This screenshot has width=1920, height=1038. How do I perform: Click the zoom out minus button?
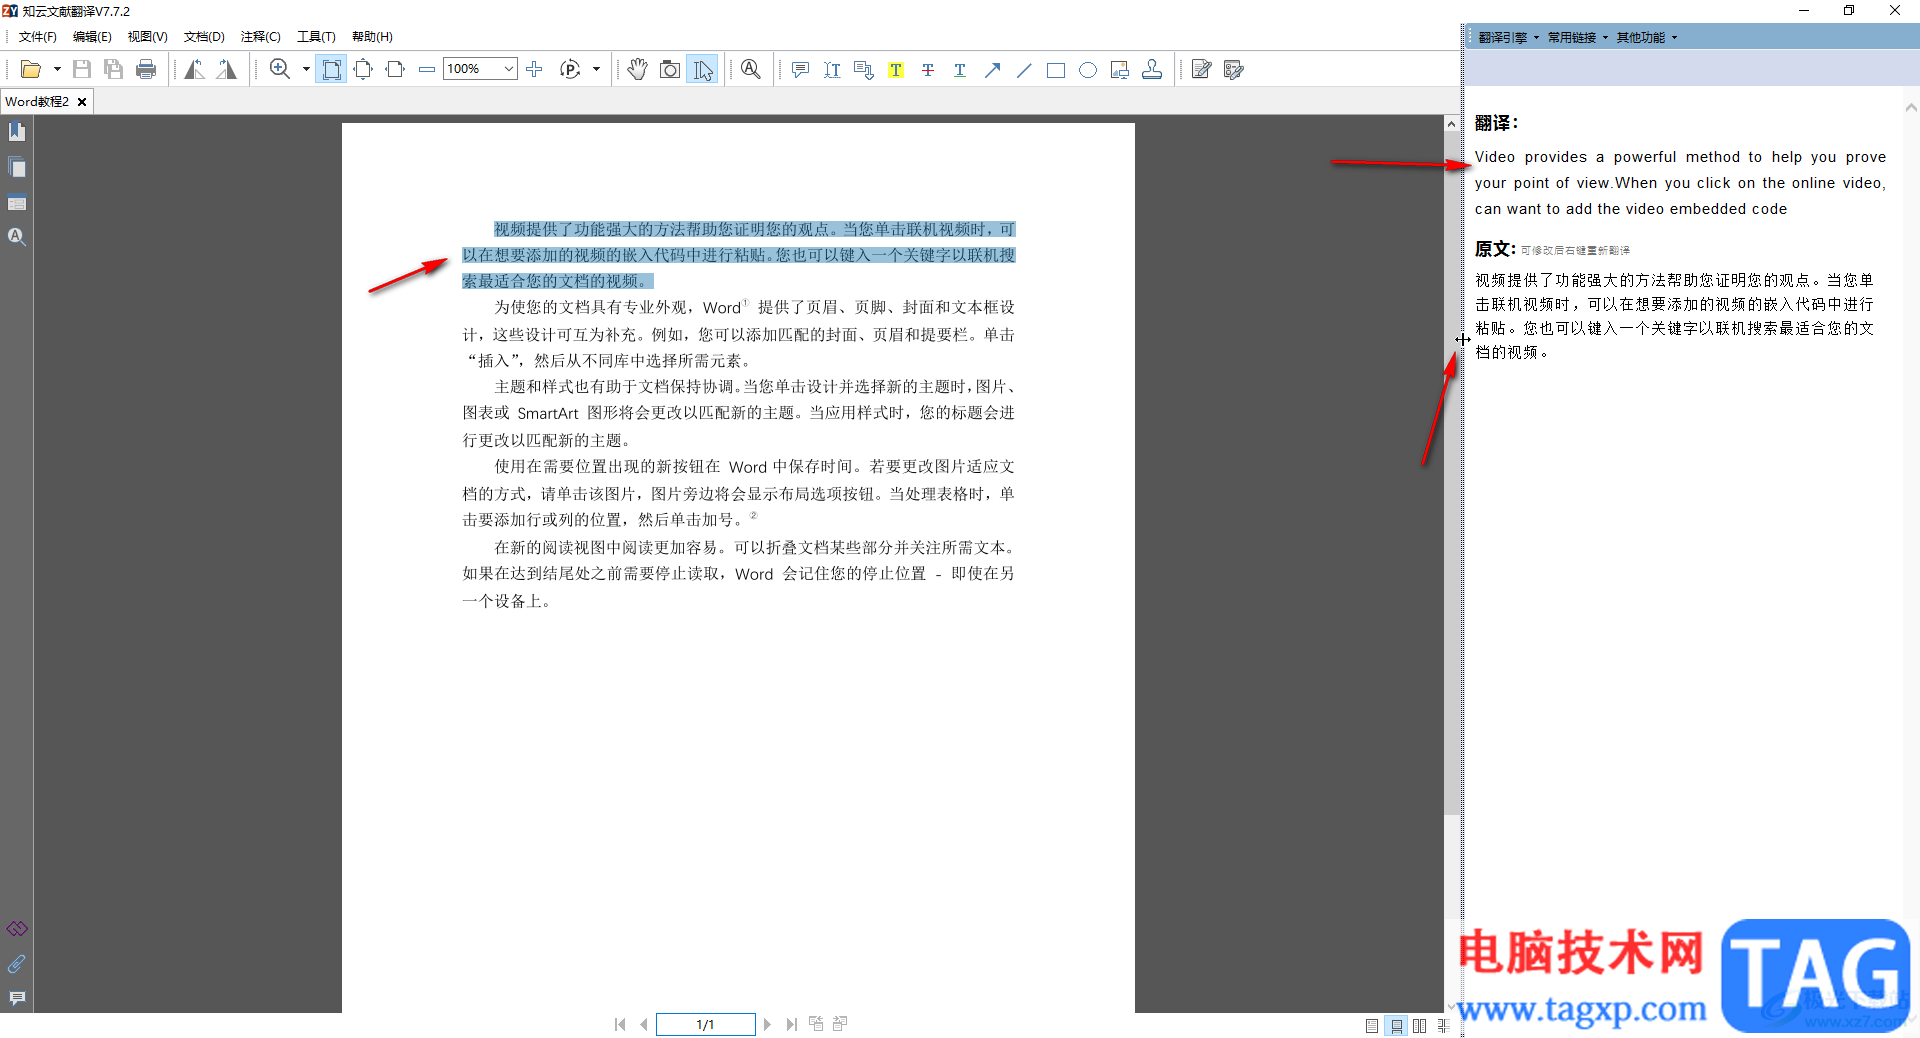point(427,69)
